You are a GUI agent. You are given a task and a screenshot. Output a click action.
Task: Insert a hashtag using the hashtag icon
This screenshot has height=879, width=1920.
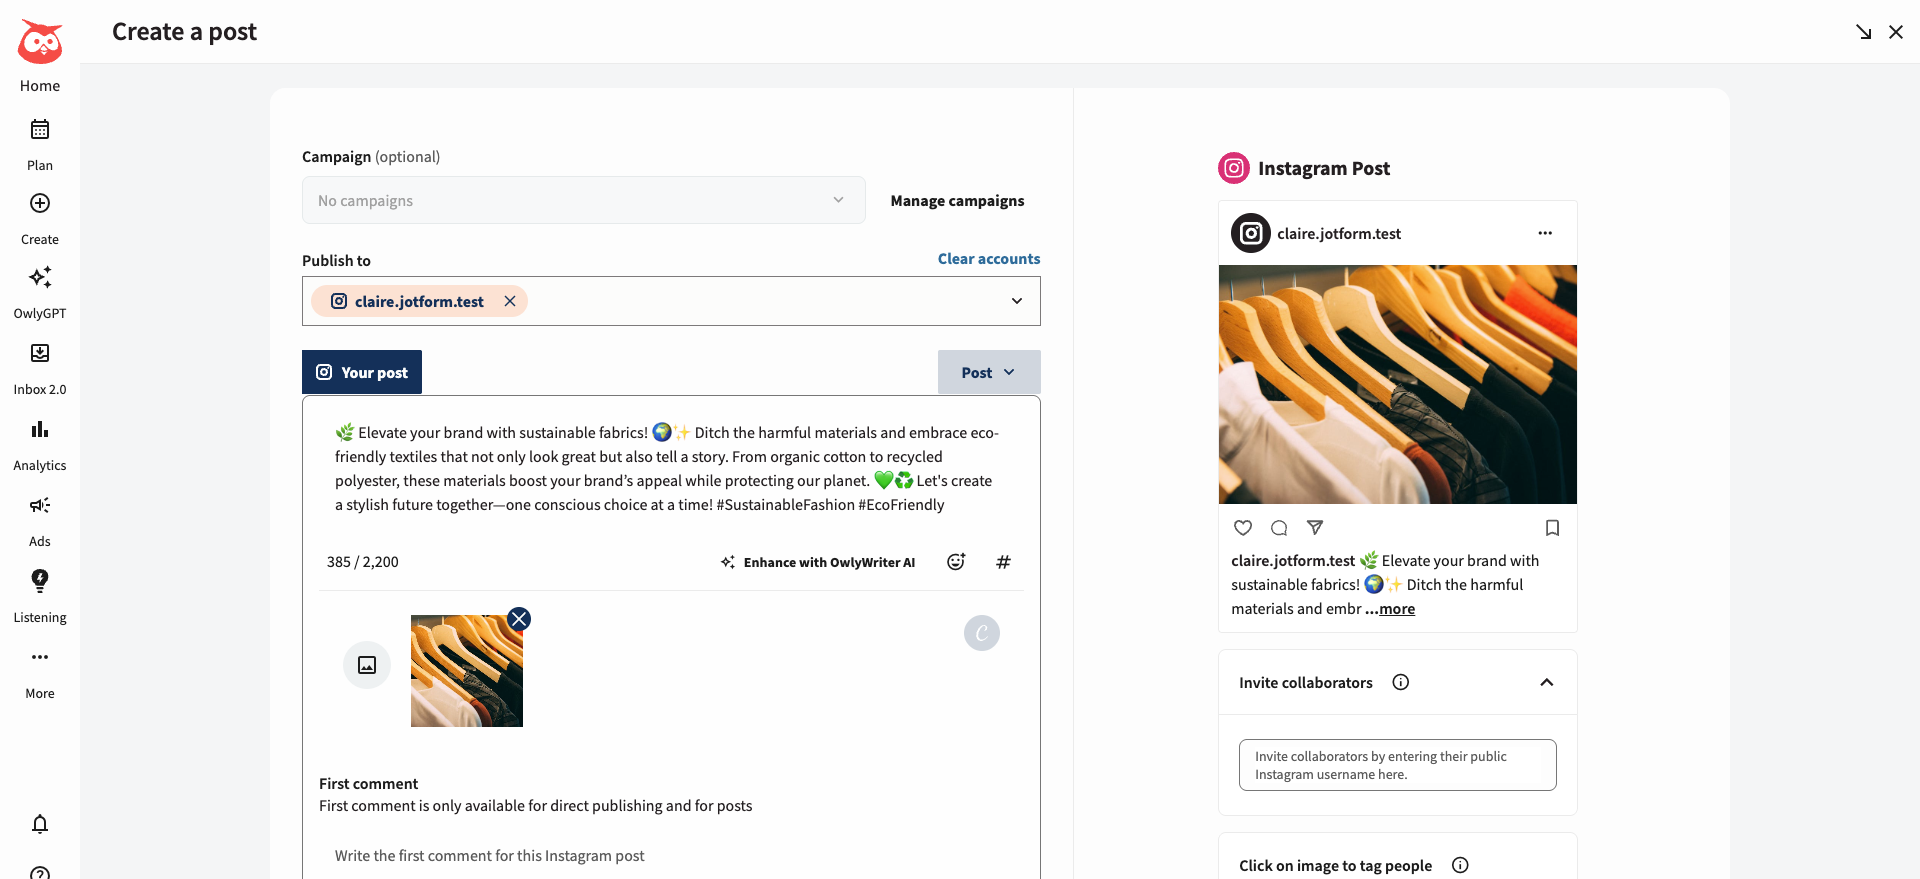coord(1003,562)
